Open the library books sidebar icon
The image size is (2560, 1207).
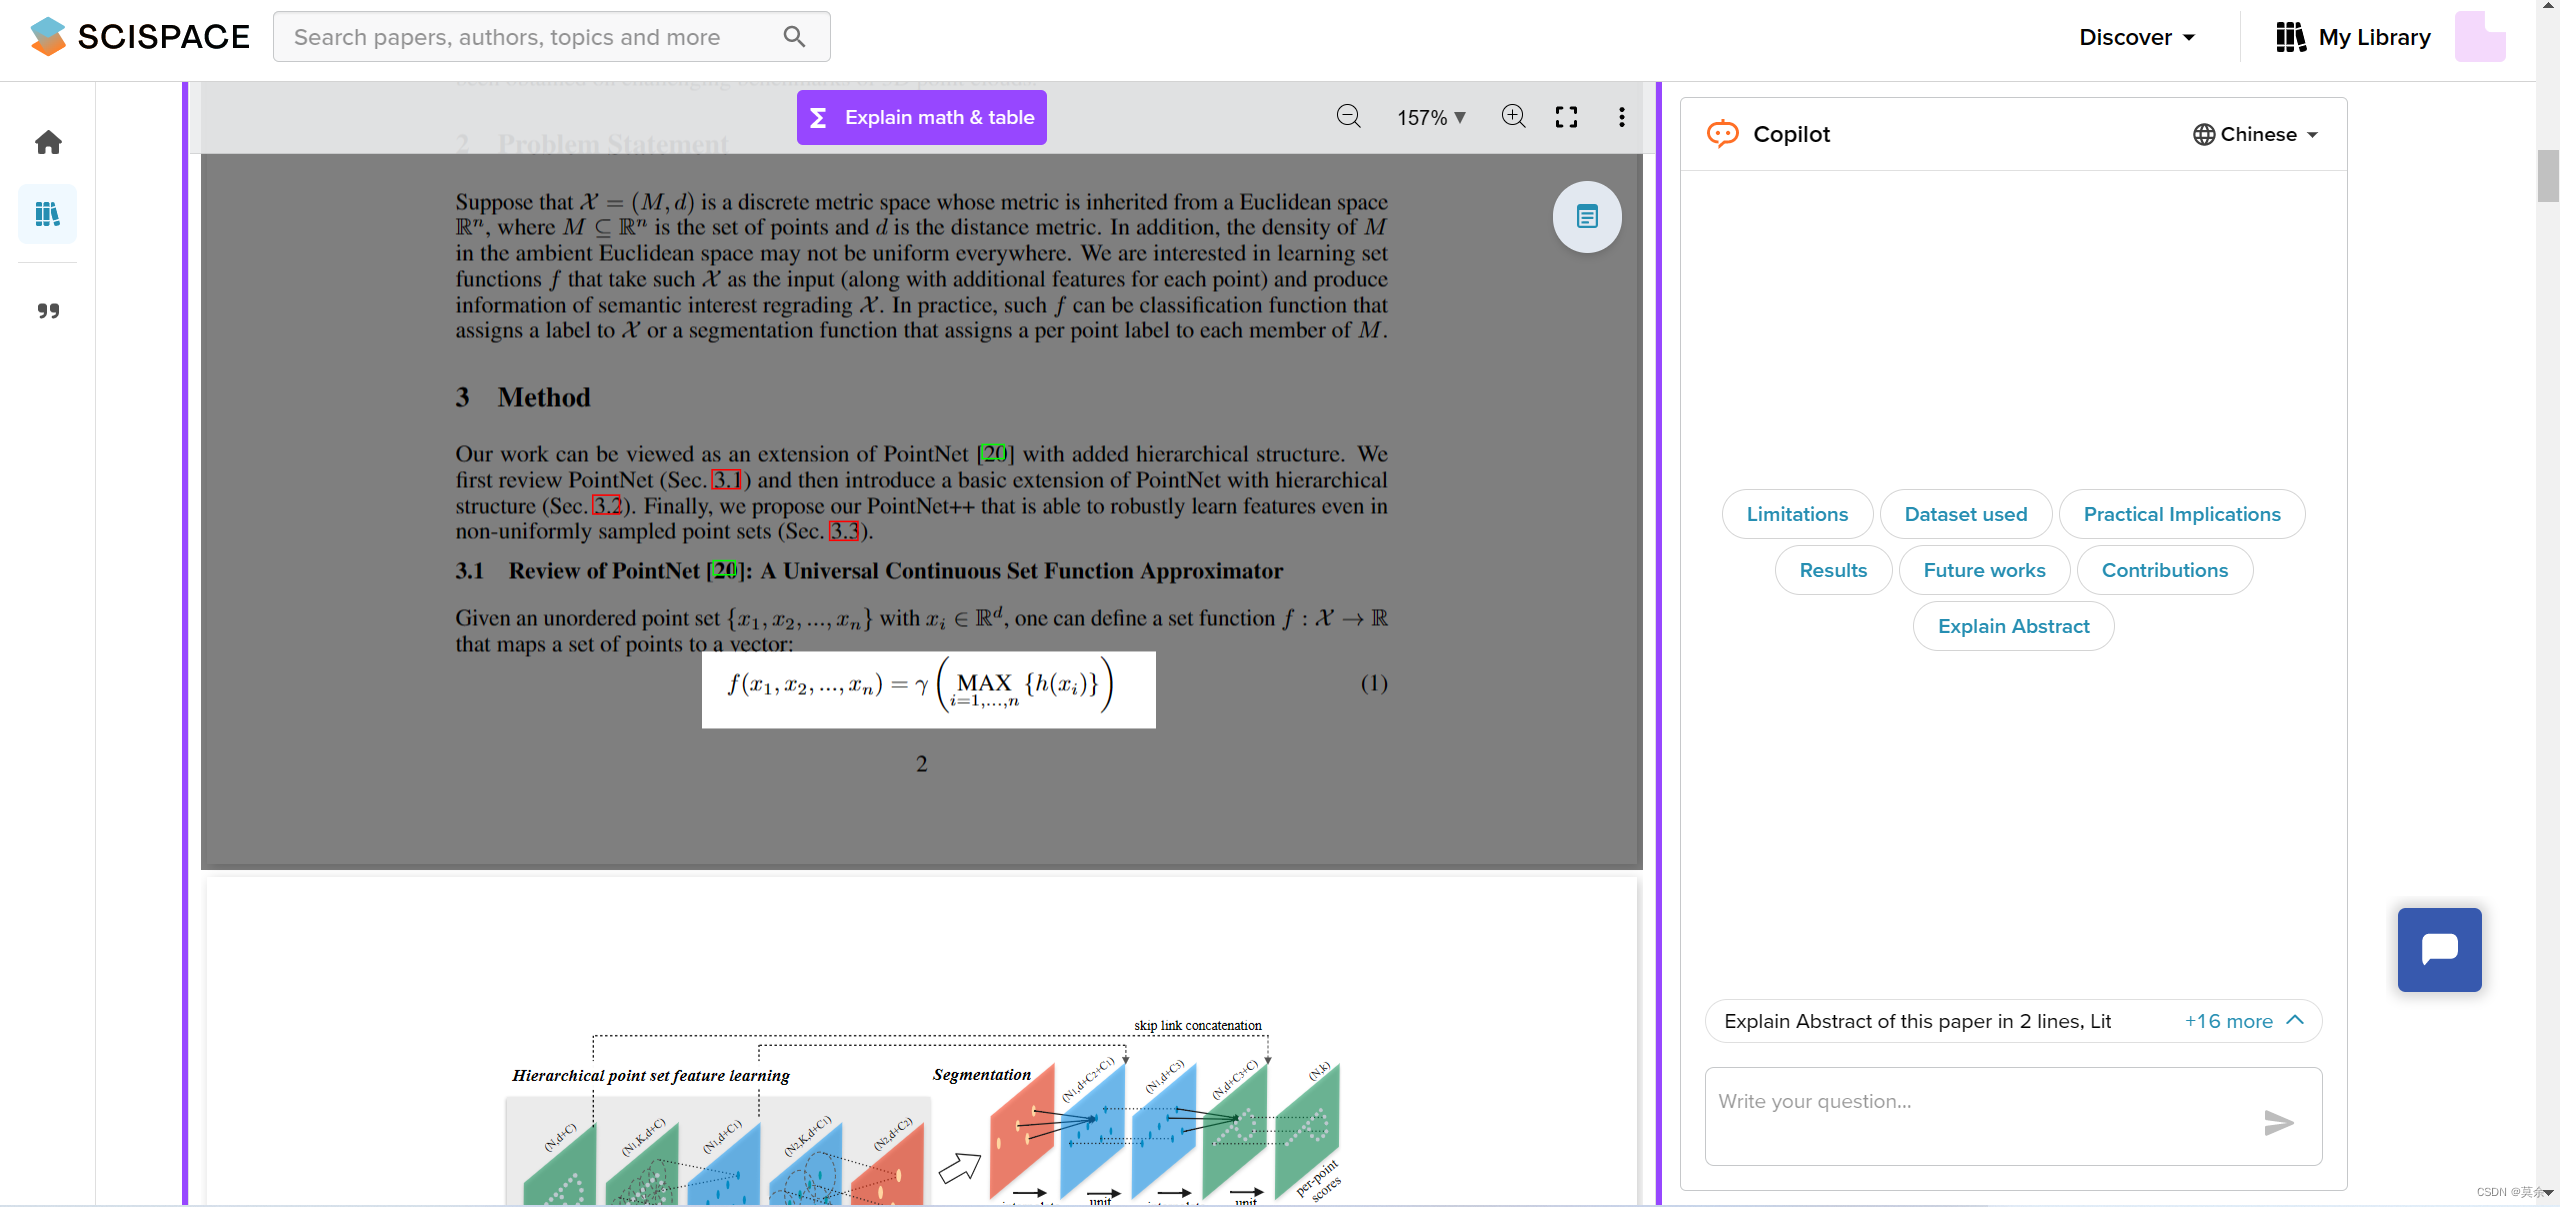47,214
